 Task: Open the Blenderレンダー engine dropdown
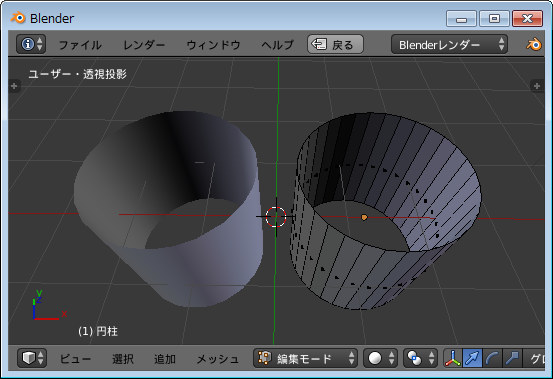[449, 44]
